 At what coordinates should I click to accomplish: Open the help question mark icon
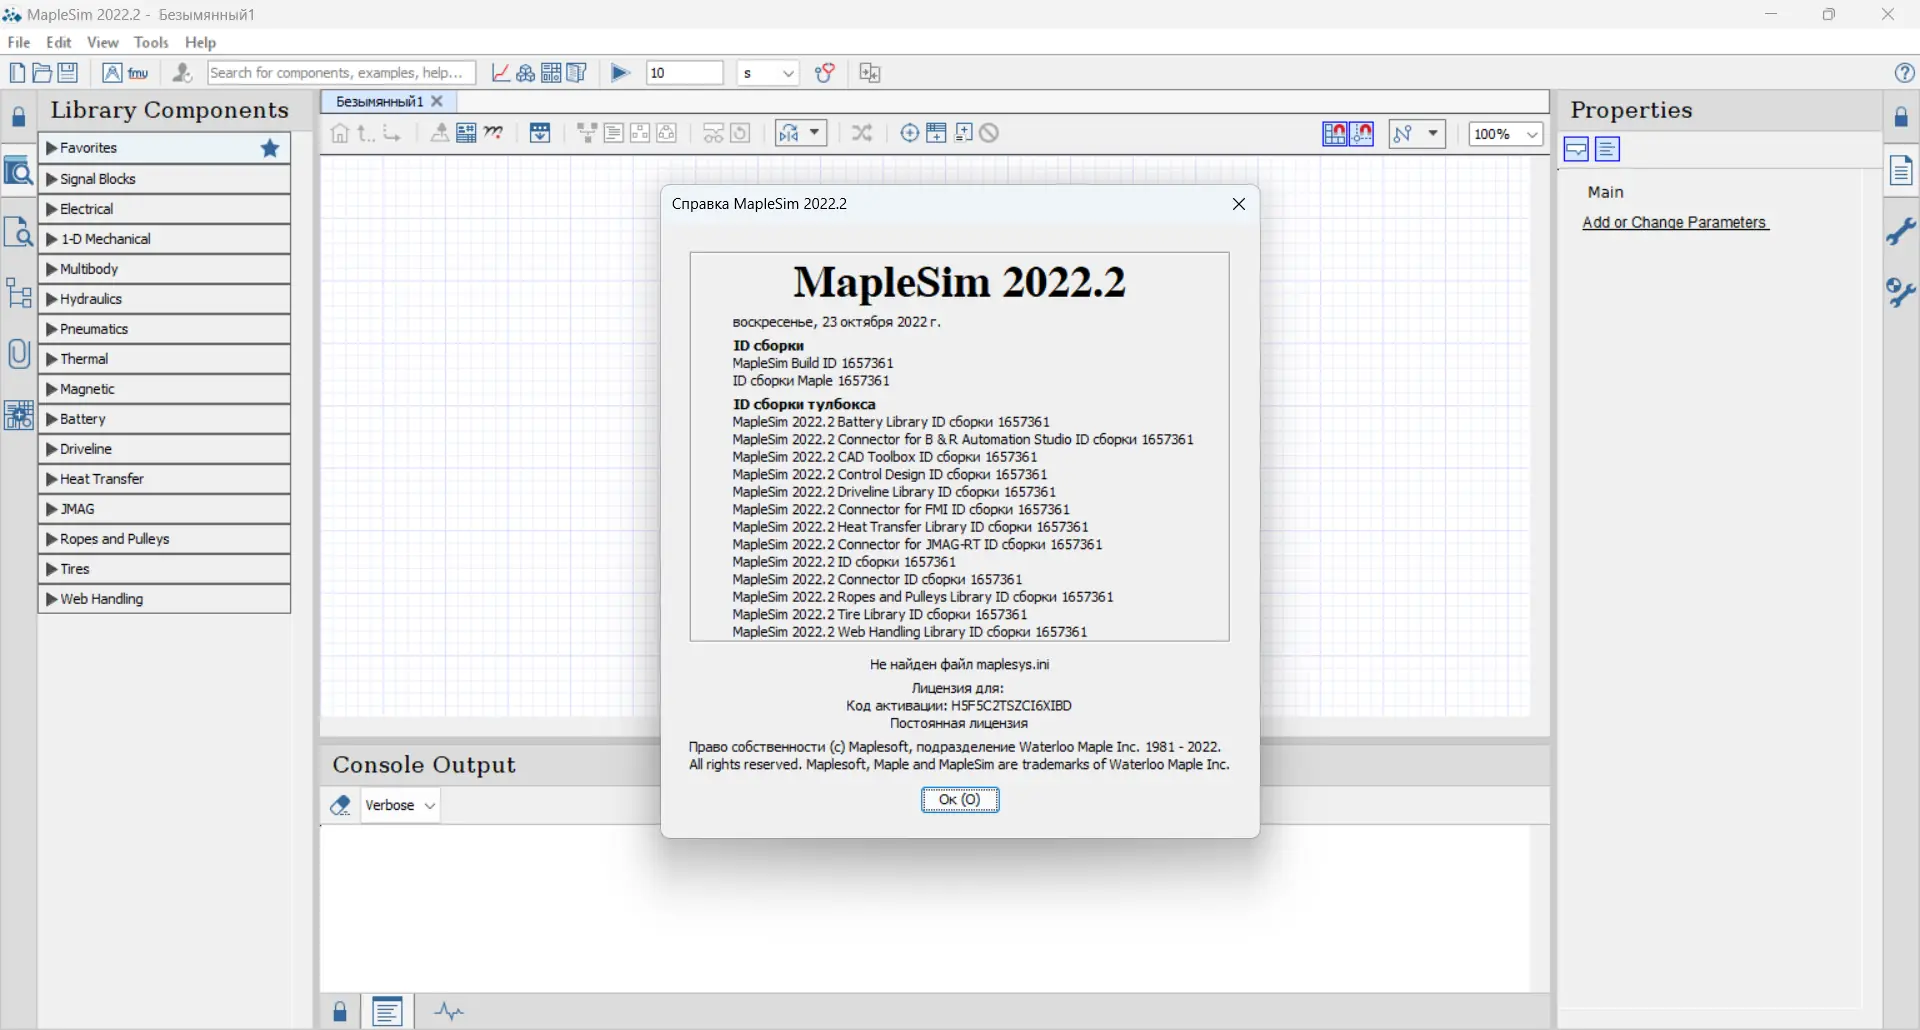click(x=1905, y=73)
